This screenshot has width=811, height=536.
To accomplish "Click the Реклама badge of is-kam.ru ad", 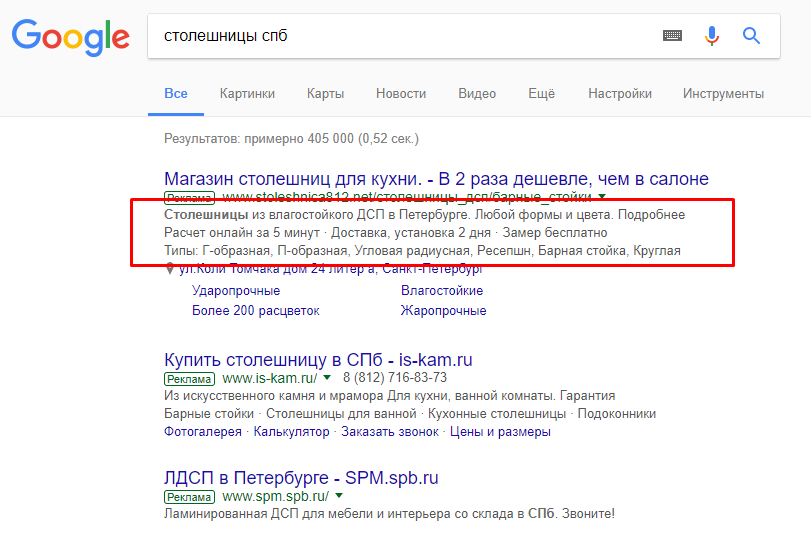I will [189, 379].
